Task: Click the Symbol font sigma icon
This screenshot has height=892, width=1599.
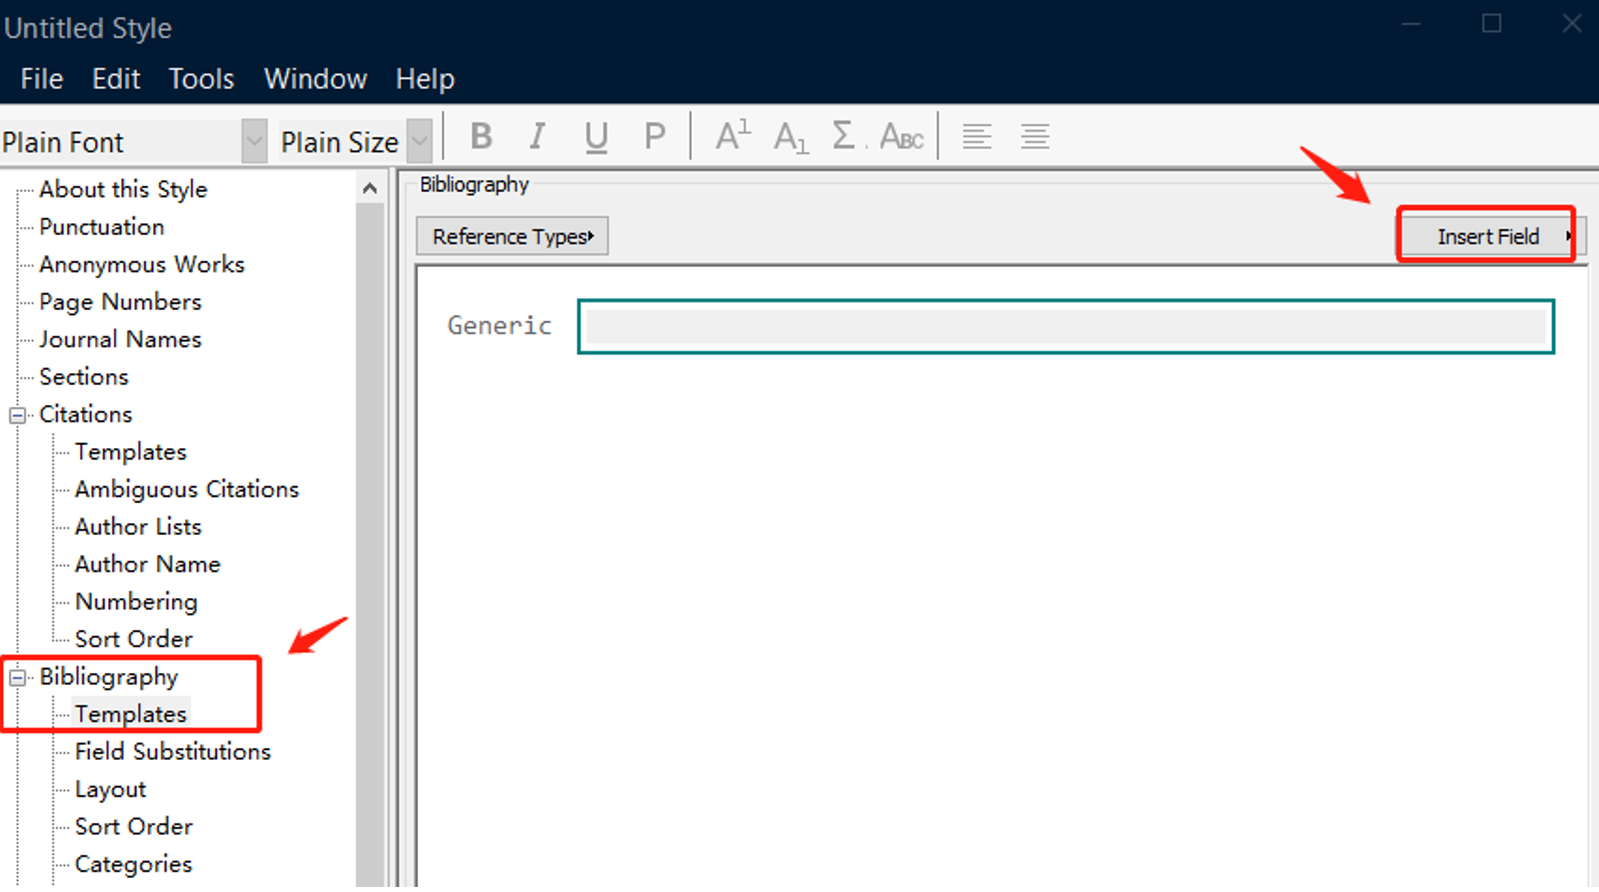Action: (x=844, y=136)
